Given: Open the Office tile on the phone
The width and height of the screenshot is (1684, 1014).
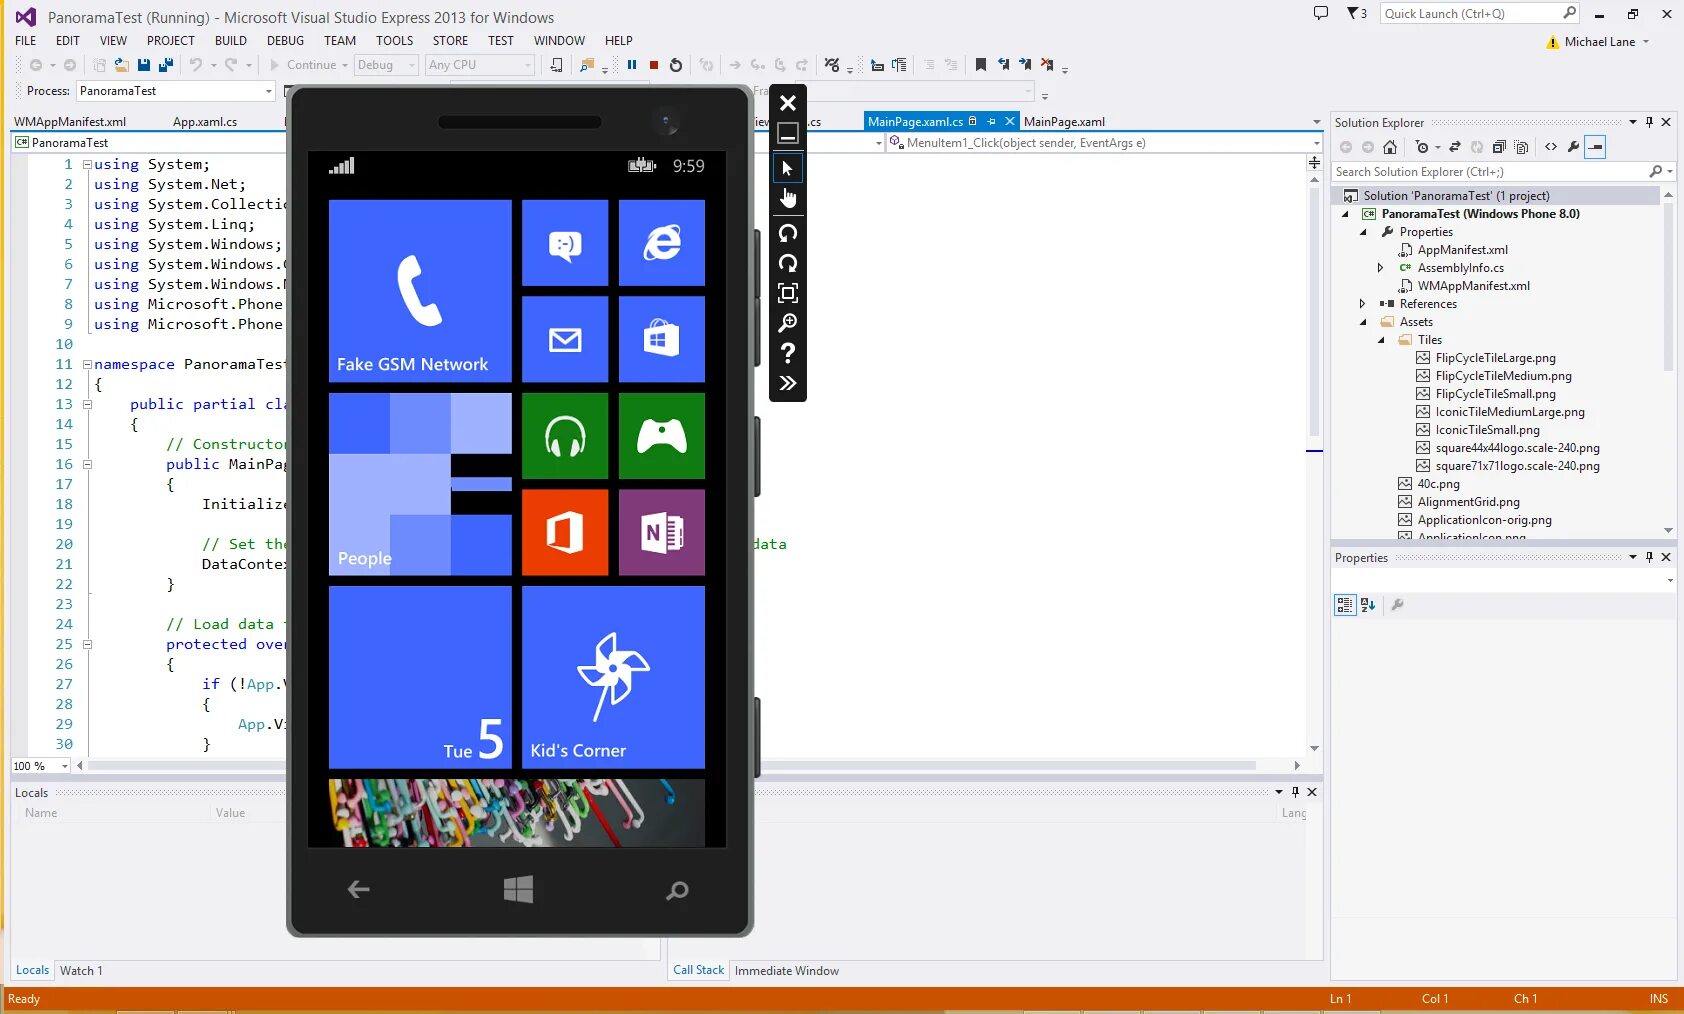Looking at the screenshot, I should [565, 532].
